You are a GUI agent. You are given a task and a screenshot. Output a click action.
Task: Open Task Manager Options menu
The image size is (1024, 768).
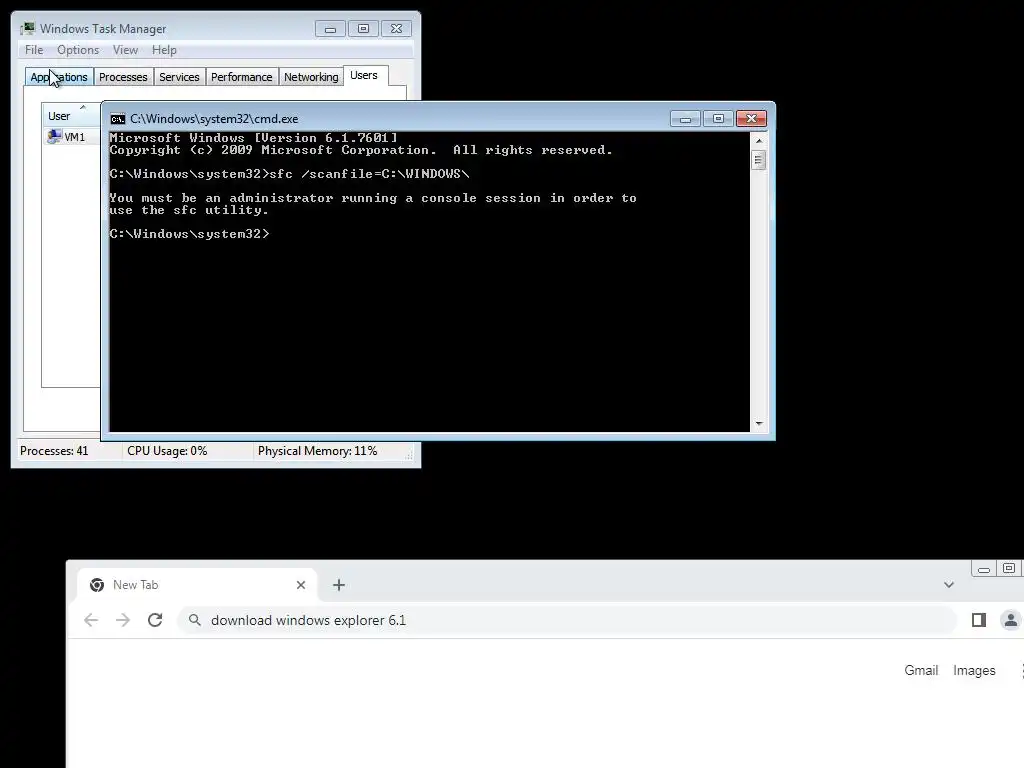78,50
